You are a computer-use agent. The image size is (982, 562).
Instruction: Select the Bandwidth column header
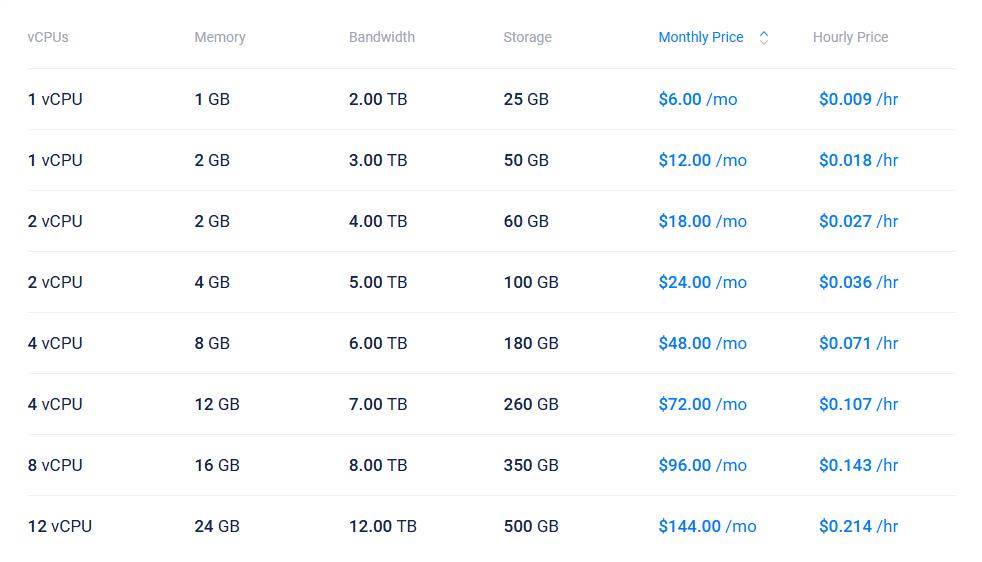[382, 37]
